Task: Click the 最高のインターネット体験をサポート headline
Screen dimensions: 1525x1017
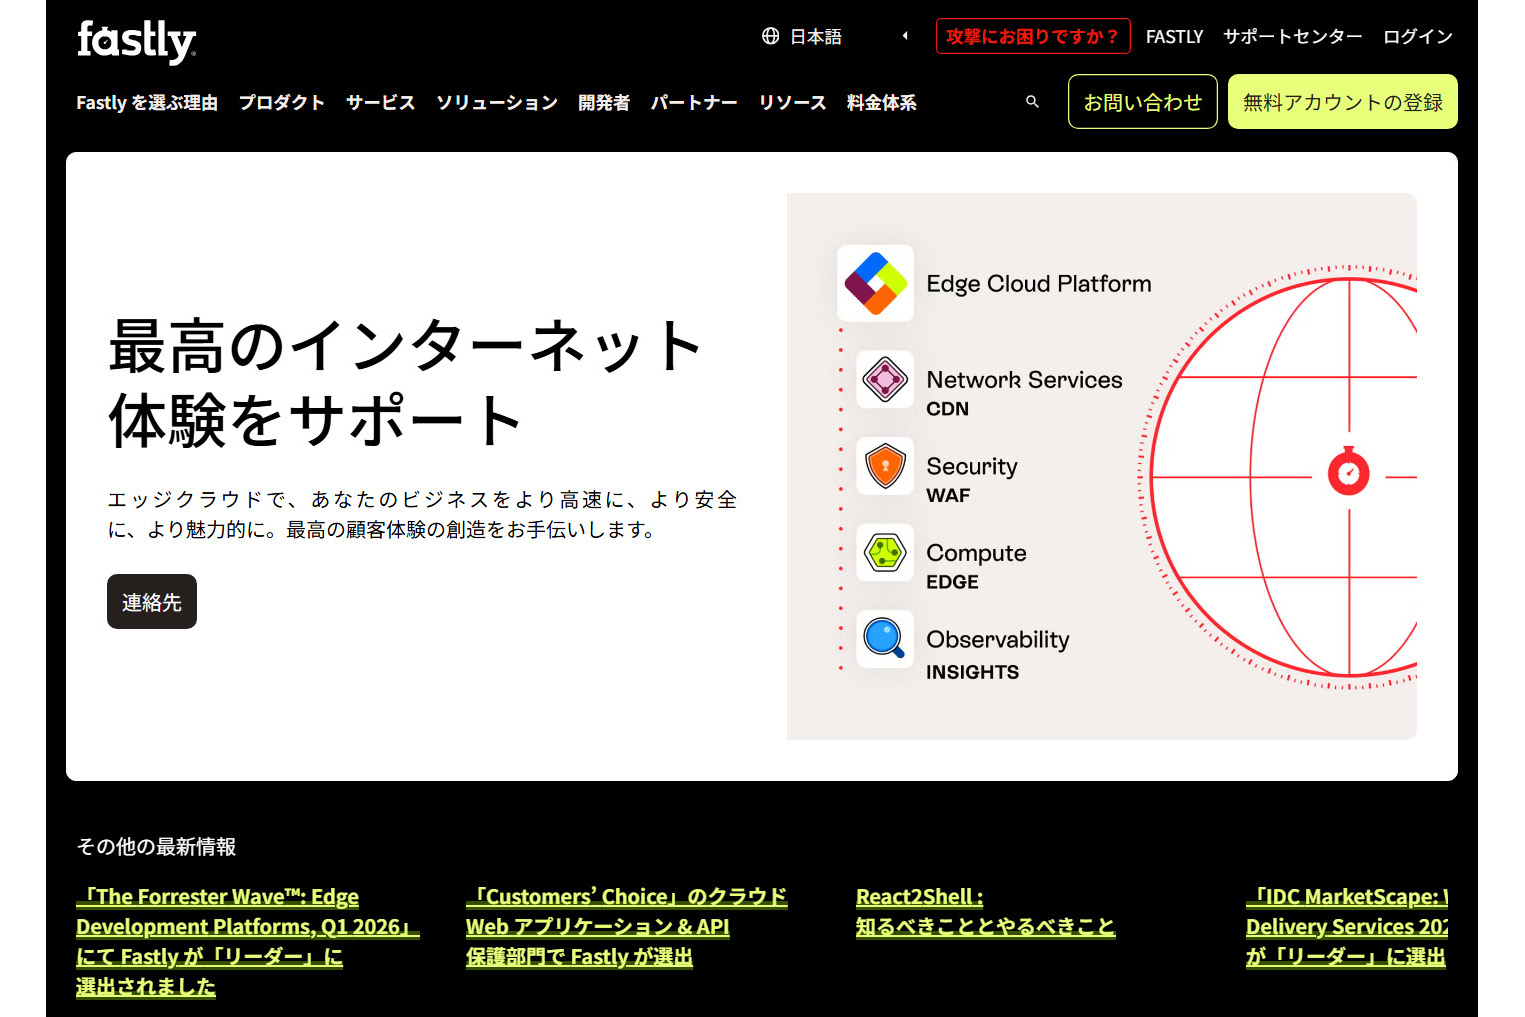Action: coord(404,383)
